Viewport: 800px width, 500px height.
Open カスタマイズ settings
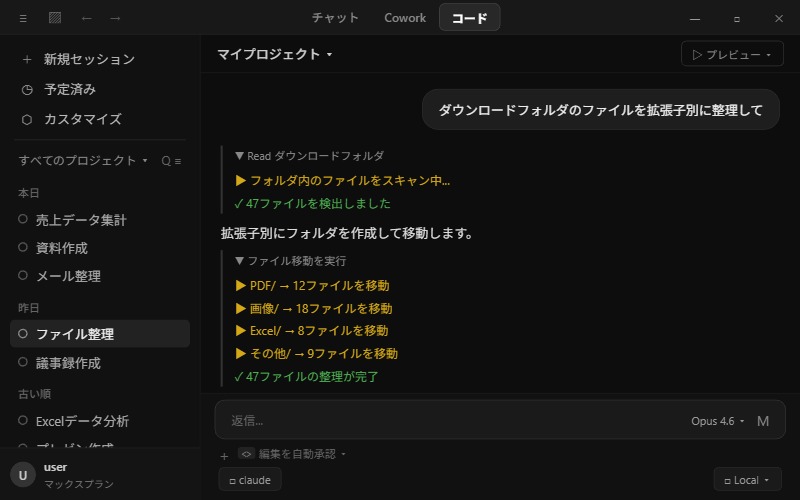click(x=83, y=119)
